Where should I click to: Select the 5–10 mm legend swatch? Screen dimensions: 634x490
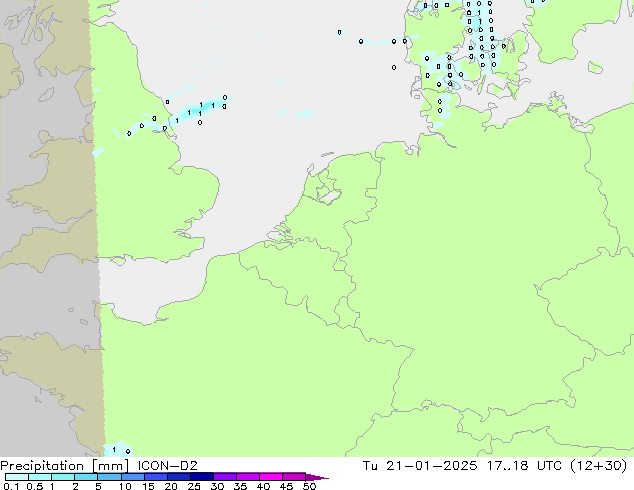[x=109, y=477]
